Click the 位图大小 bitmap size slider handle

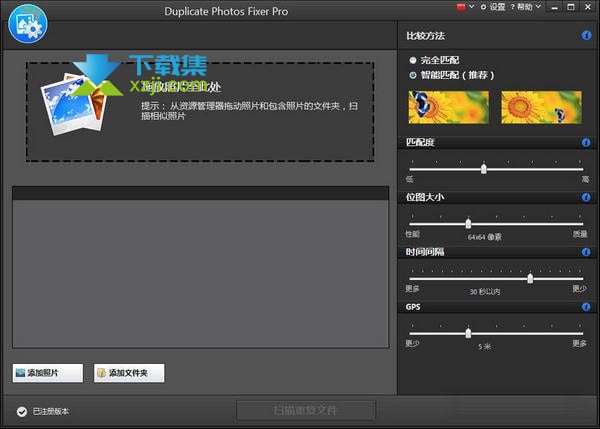click(x=468, y=223)
